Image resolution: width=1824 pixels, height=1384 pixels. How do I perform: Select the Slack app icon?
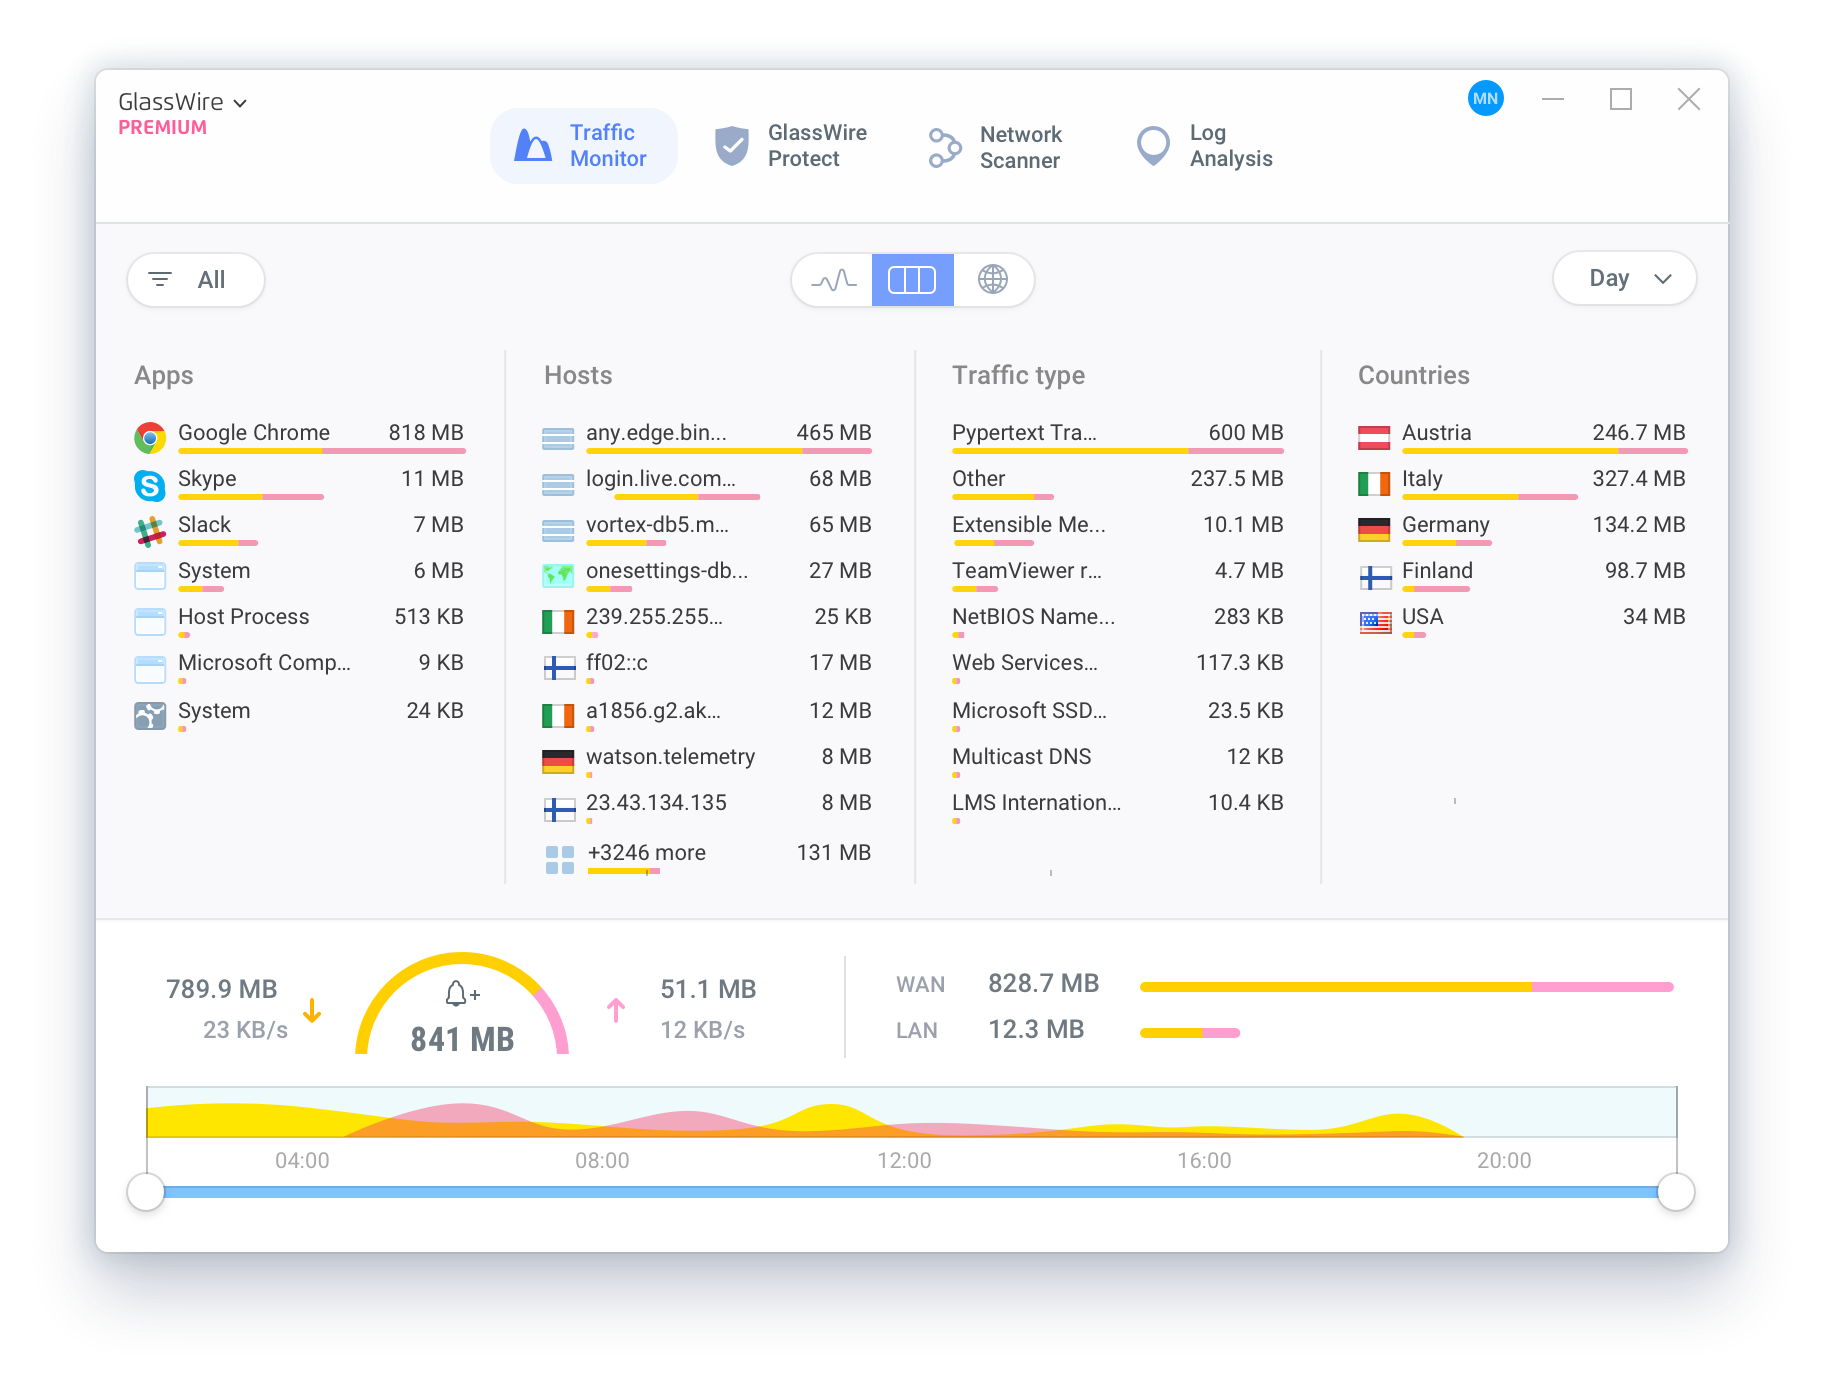[150, 530]
